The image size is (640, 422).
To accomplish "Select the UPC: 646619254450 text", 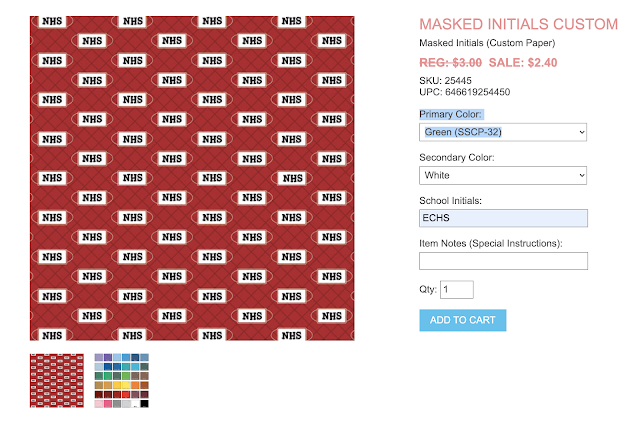I will (464, 92).
